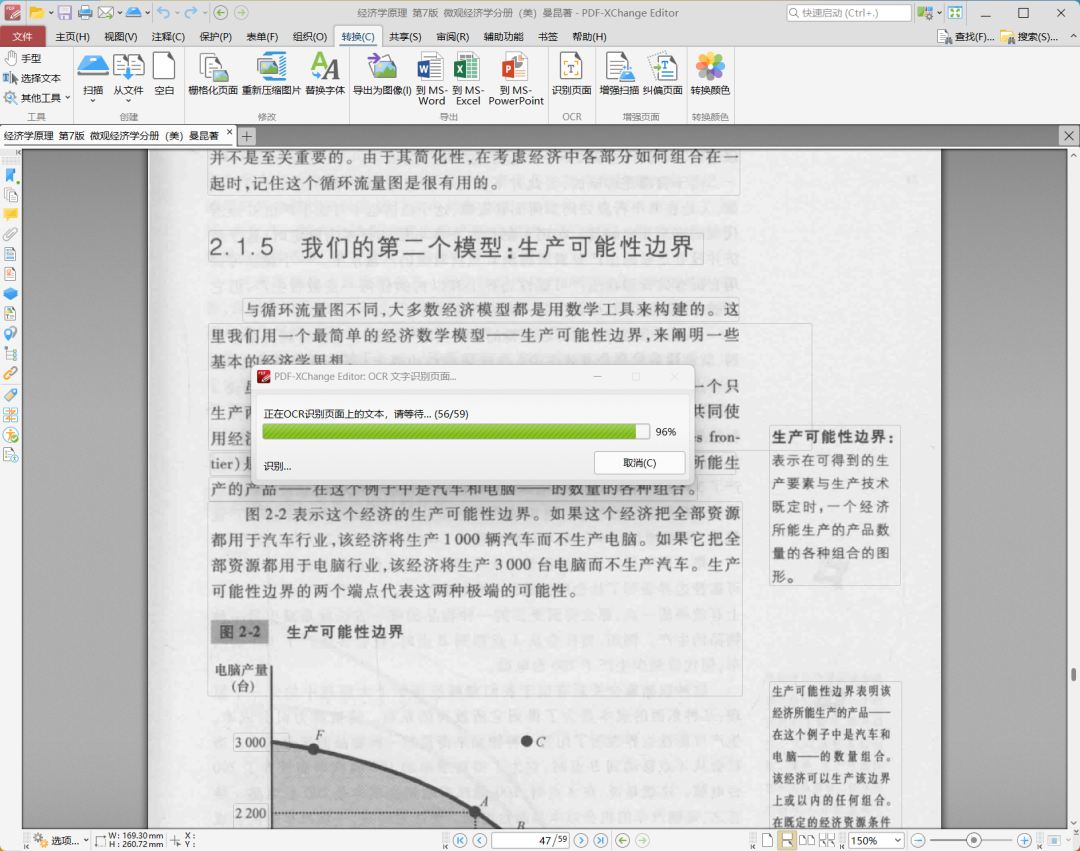The width and height of the screenshot is (1080, 851).
Task: Click the 识别页面 OCR icon
Action: pos(571,75)
